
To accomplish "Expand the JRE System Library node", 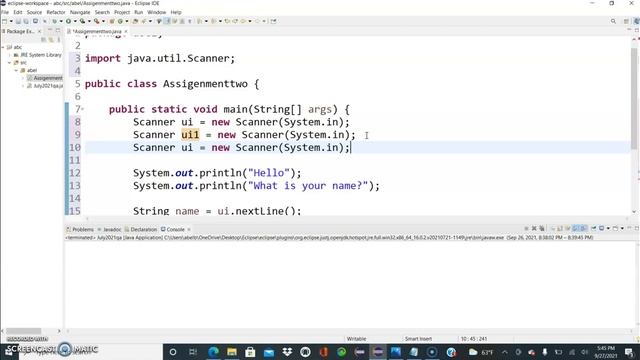I will [10, 55].
